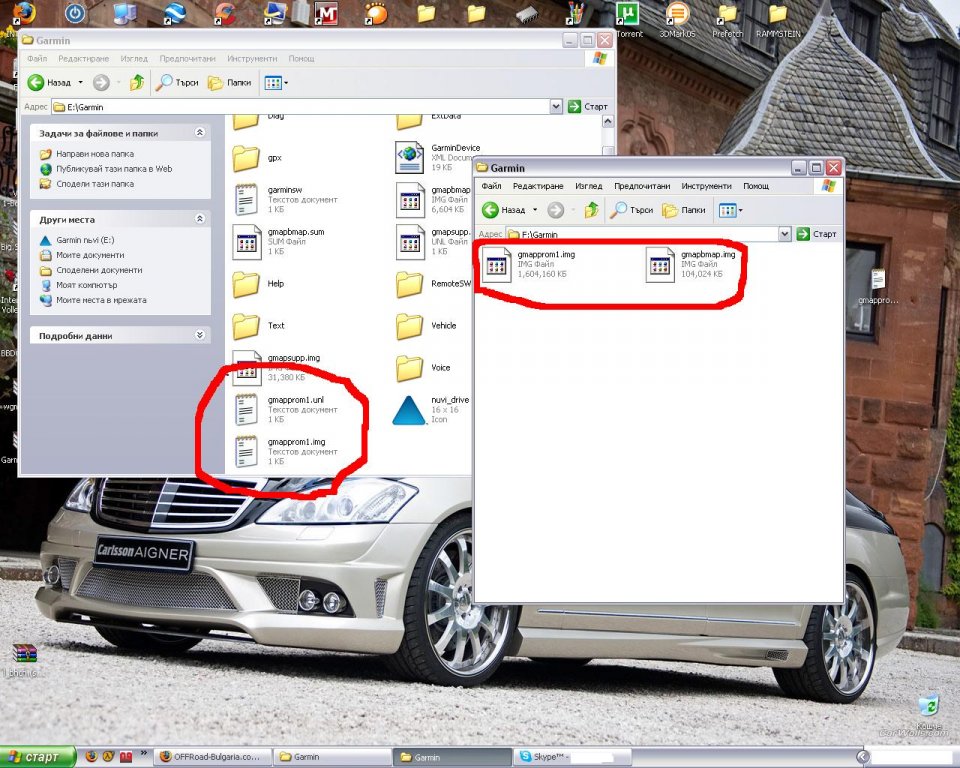Expand the Подробни данни panel
Viewport: 960px width, 768px height.
coord(200,336)
